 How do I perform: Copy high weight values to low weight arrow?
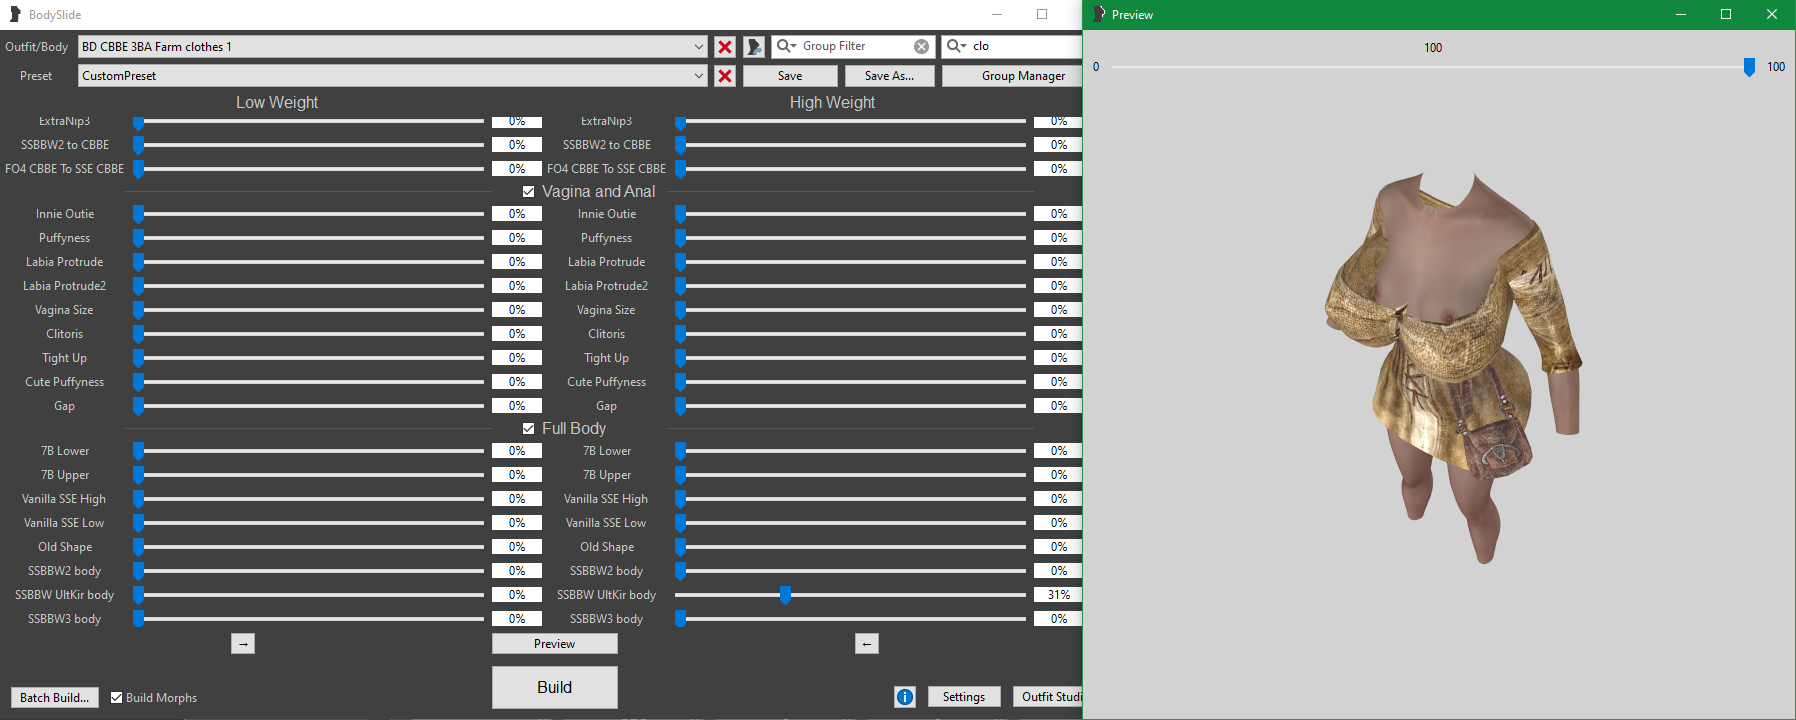pos(867,644)
